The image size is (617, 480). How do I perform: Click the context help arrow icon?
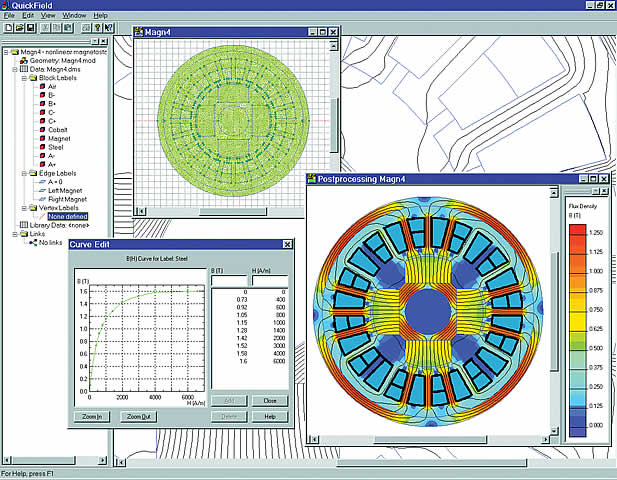[x=109, y=28]
